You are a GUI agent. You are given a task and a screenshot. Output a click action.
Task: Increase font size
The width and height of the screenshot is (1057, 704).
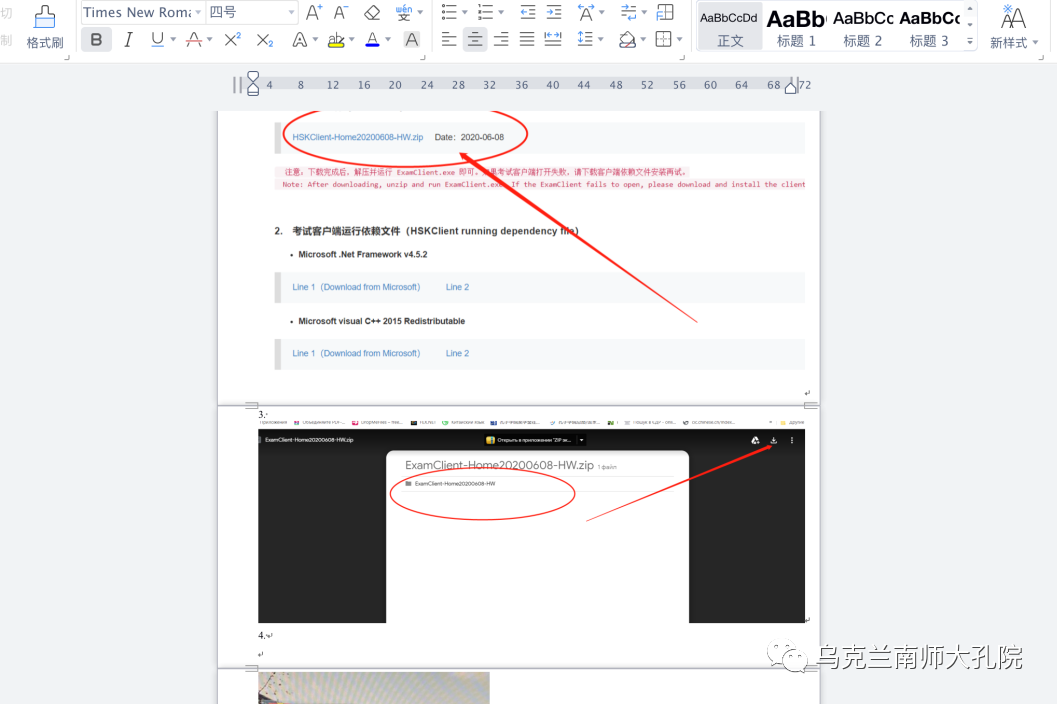[313, 12]
